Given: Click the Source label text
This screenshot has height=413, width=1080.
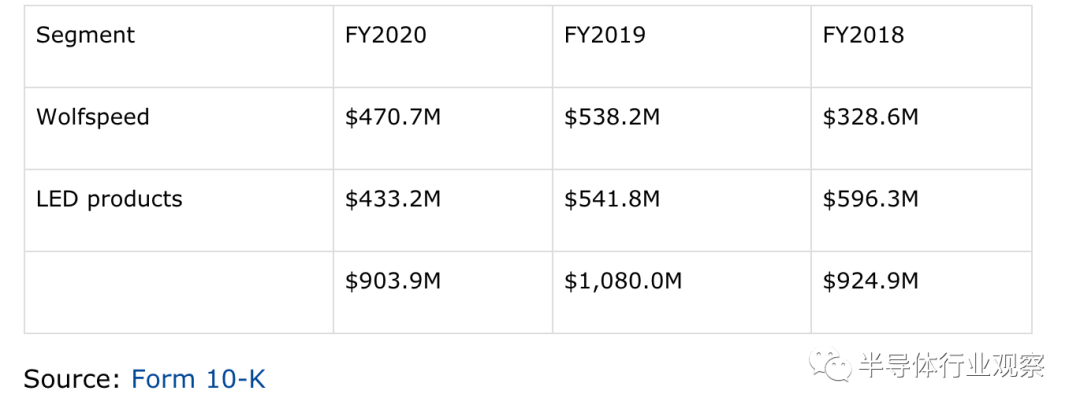Looking at the screenshot, I should (72, 379).
